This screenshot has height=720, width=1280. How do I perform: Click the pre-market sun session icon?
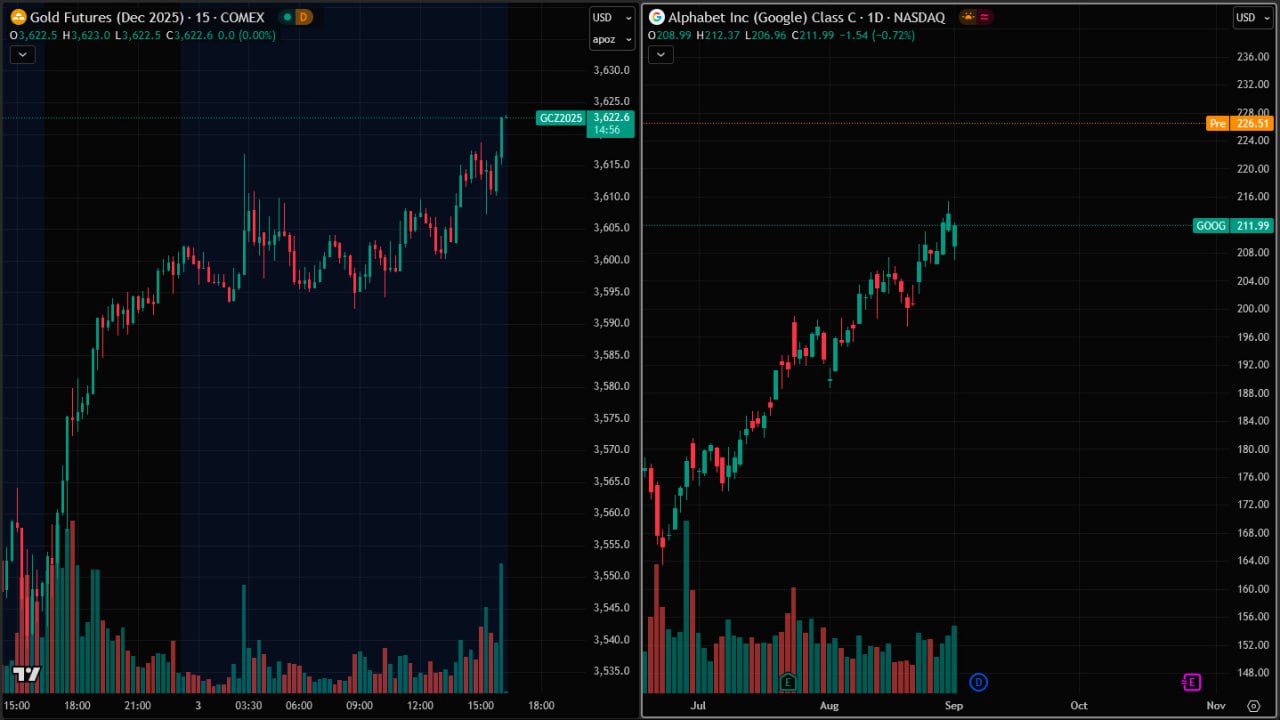pos(967,17)
